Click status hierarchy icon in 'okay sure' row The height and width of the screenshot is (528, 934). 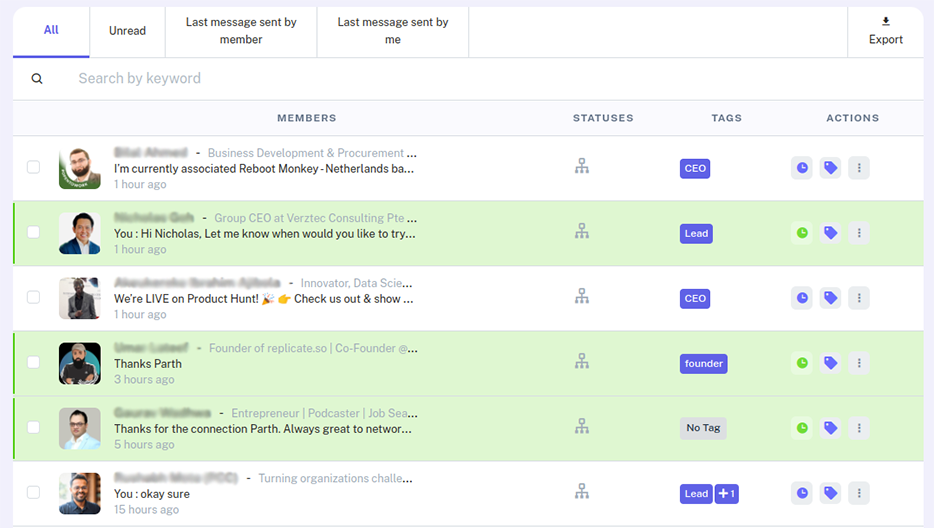tap(581, 492)
